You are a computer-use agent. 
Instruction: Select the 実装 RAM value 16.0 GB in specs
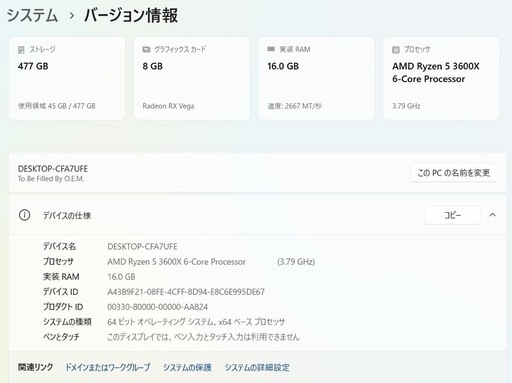point(121,277)
